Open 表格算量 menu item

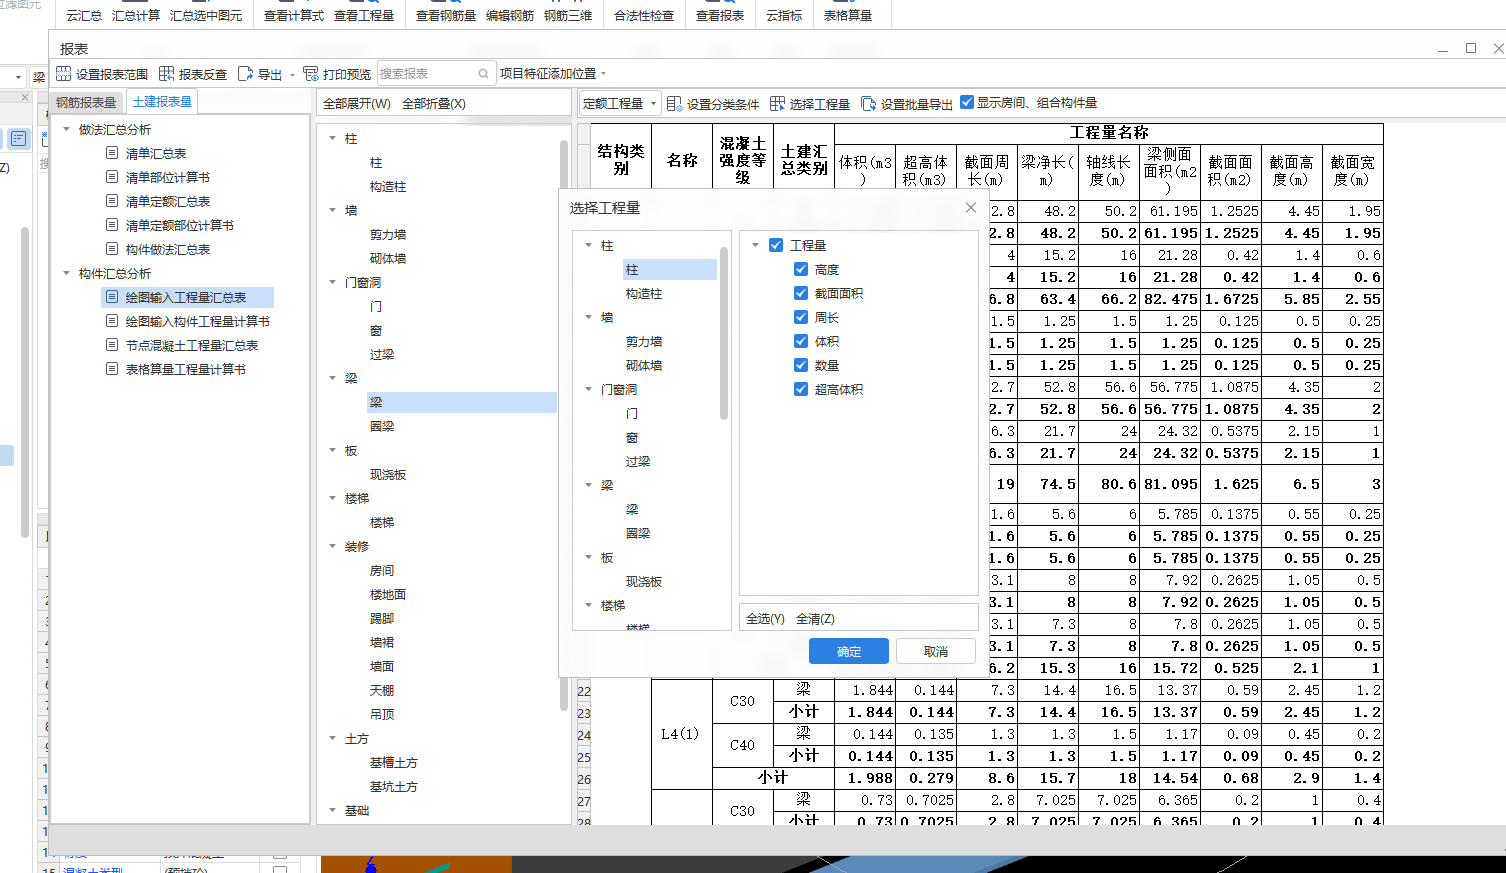point(848,16)
